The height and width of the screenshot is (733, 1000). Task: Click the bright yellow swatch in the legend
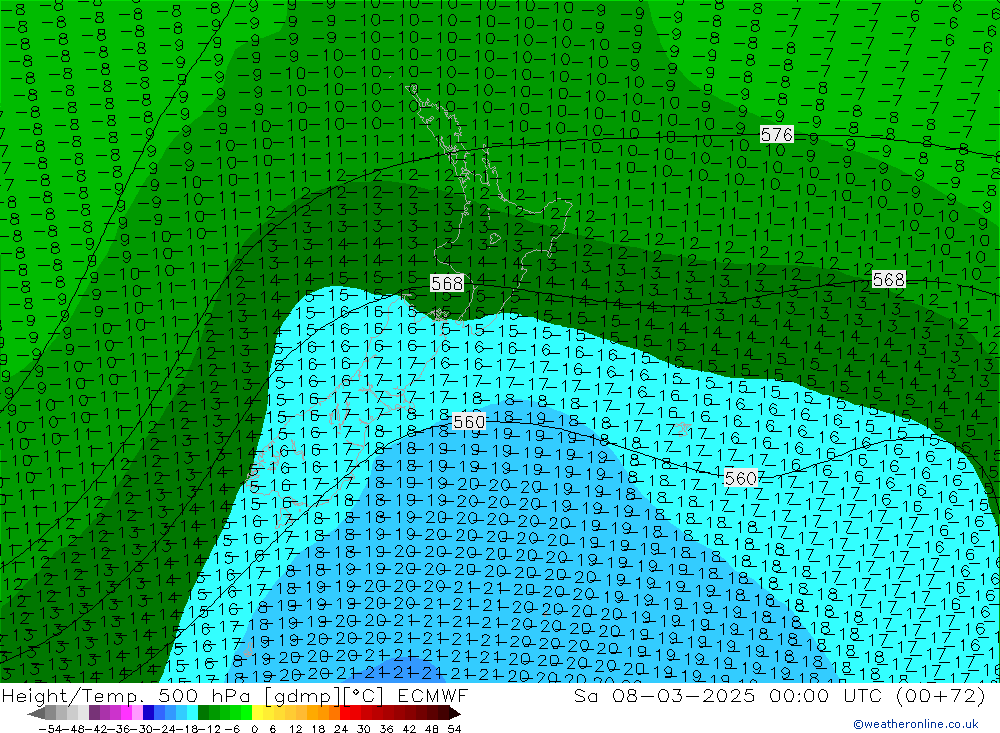[x=258, y=713]
